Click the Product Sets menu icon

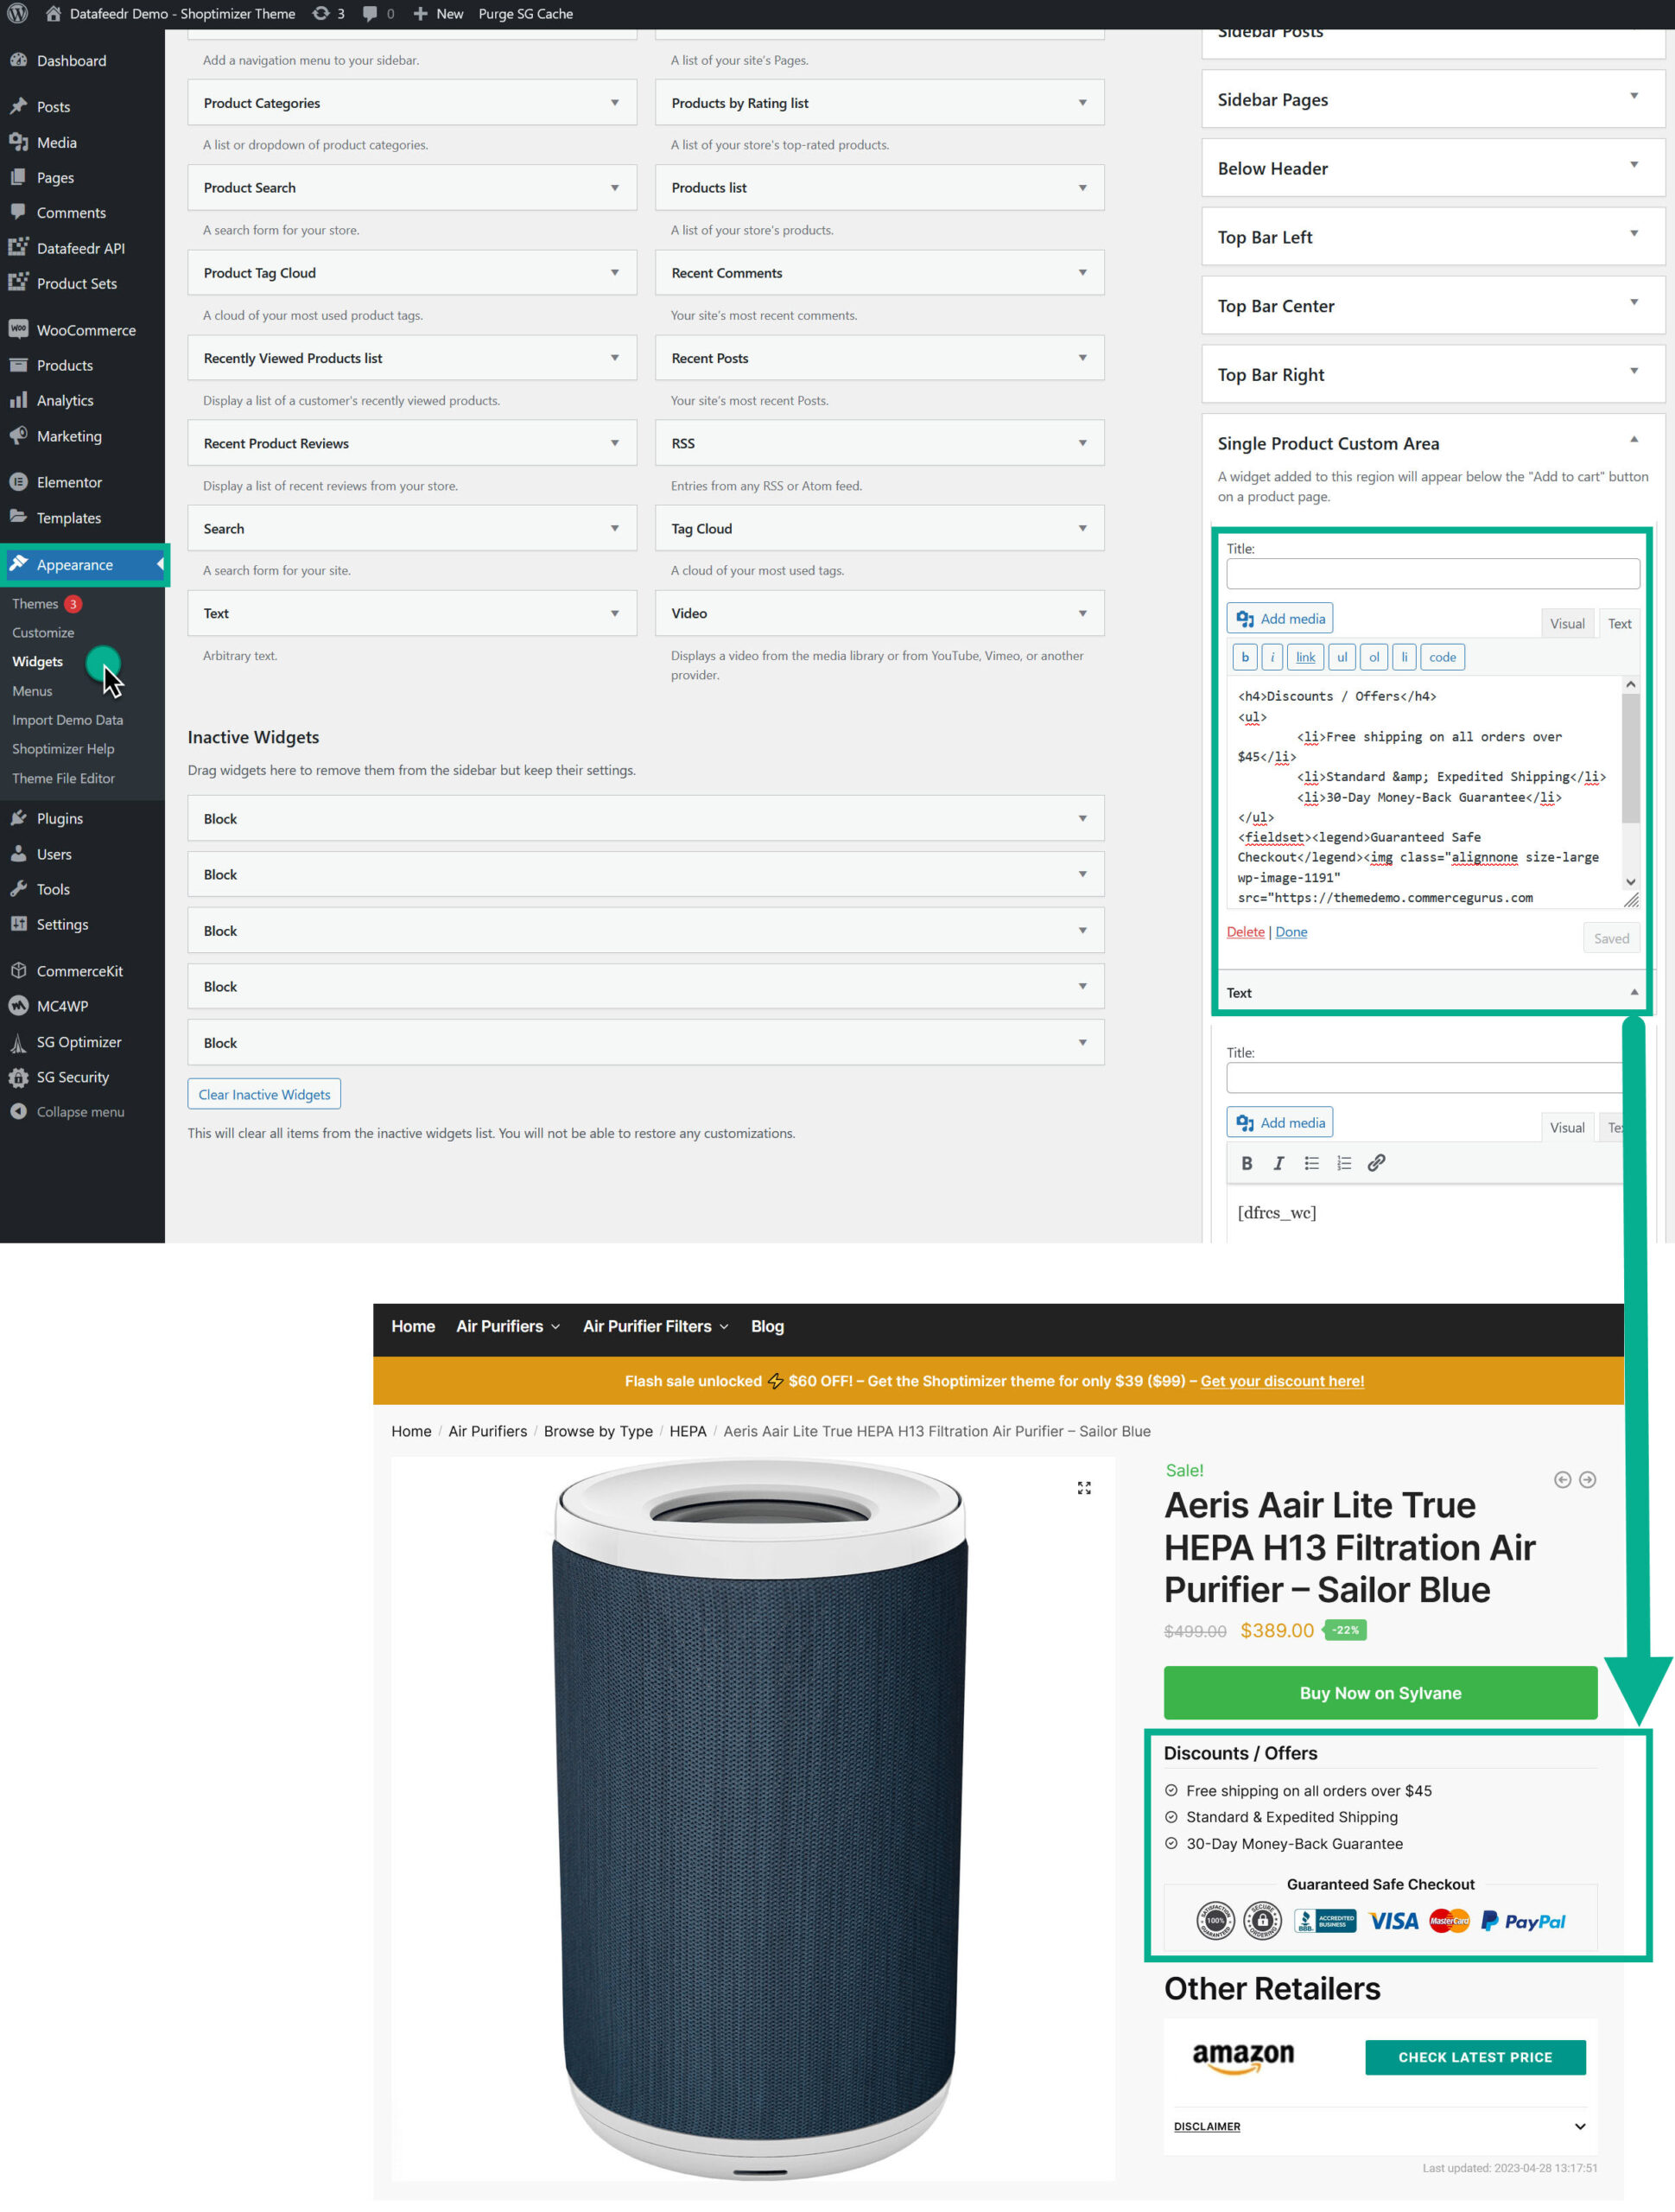tap(18, 282)
